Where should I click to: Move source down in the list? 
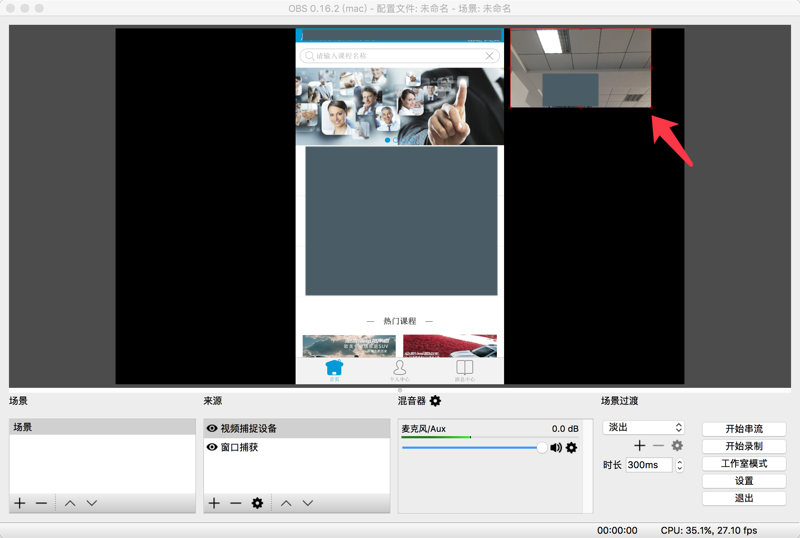click(308, 503)
